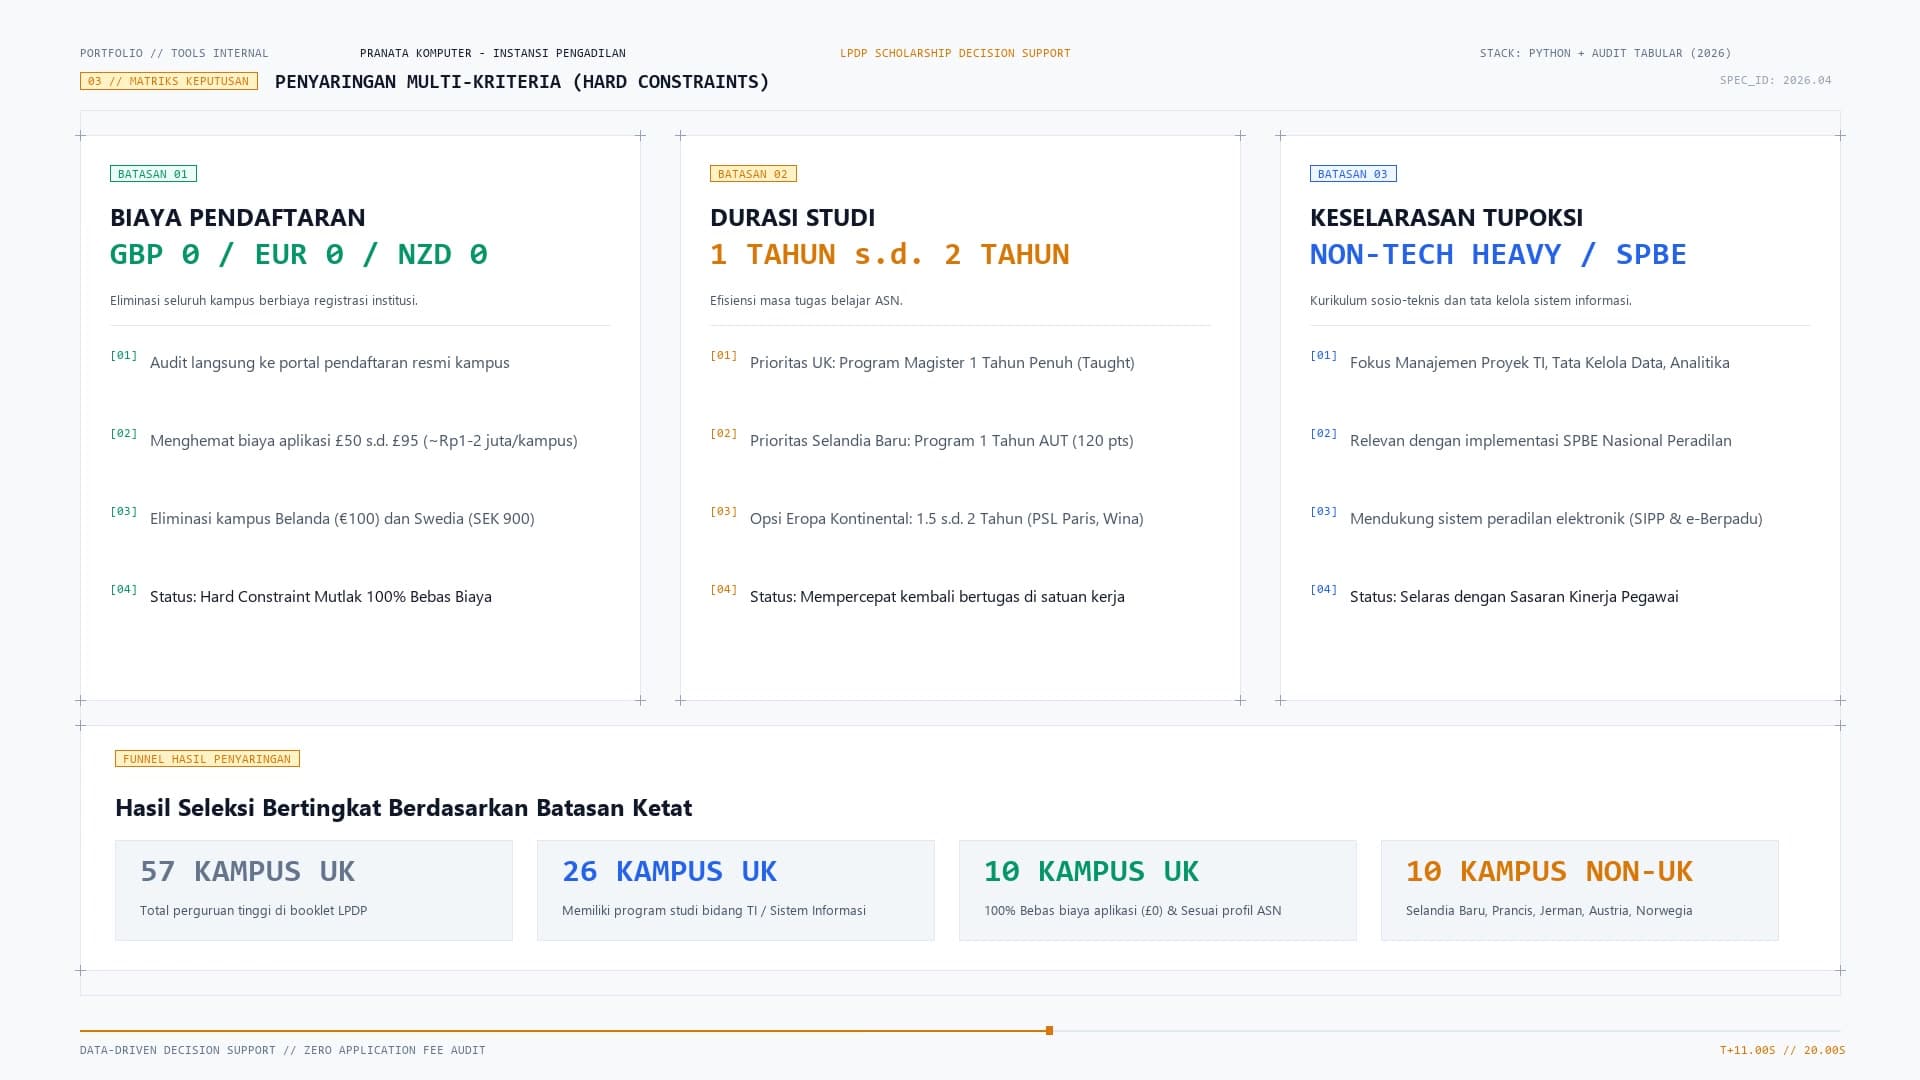The width and height of the screenshot is (1920, 1080).
Task: Select the 'BATASAN 03' badge
Action: pos(1353,174)
